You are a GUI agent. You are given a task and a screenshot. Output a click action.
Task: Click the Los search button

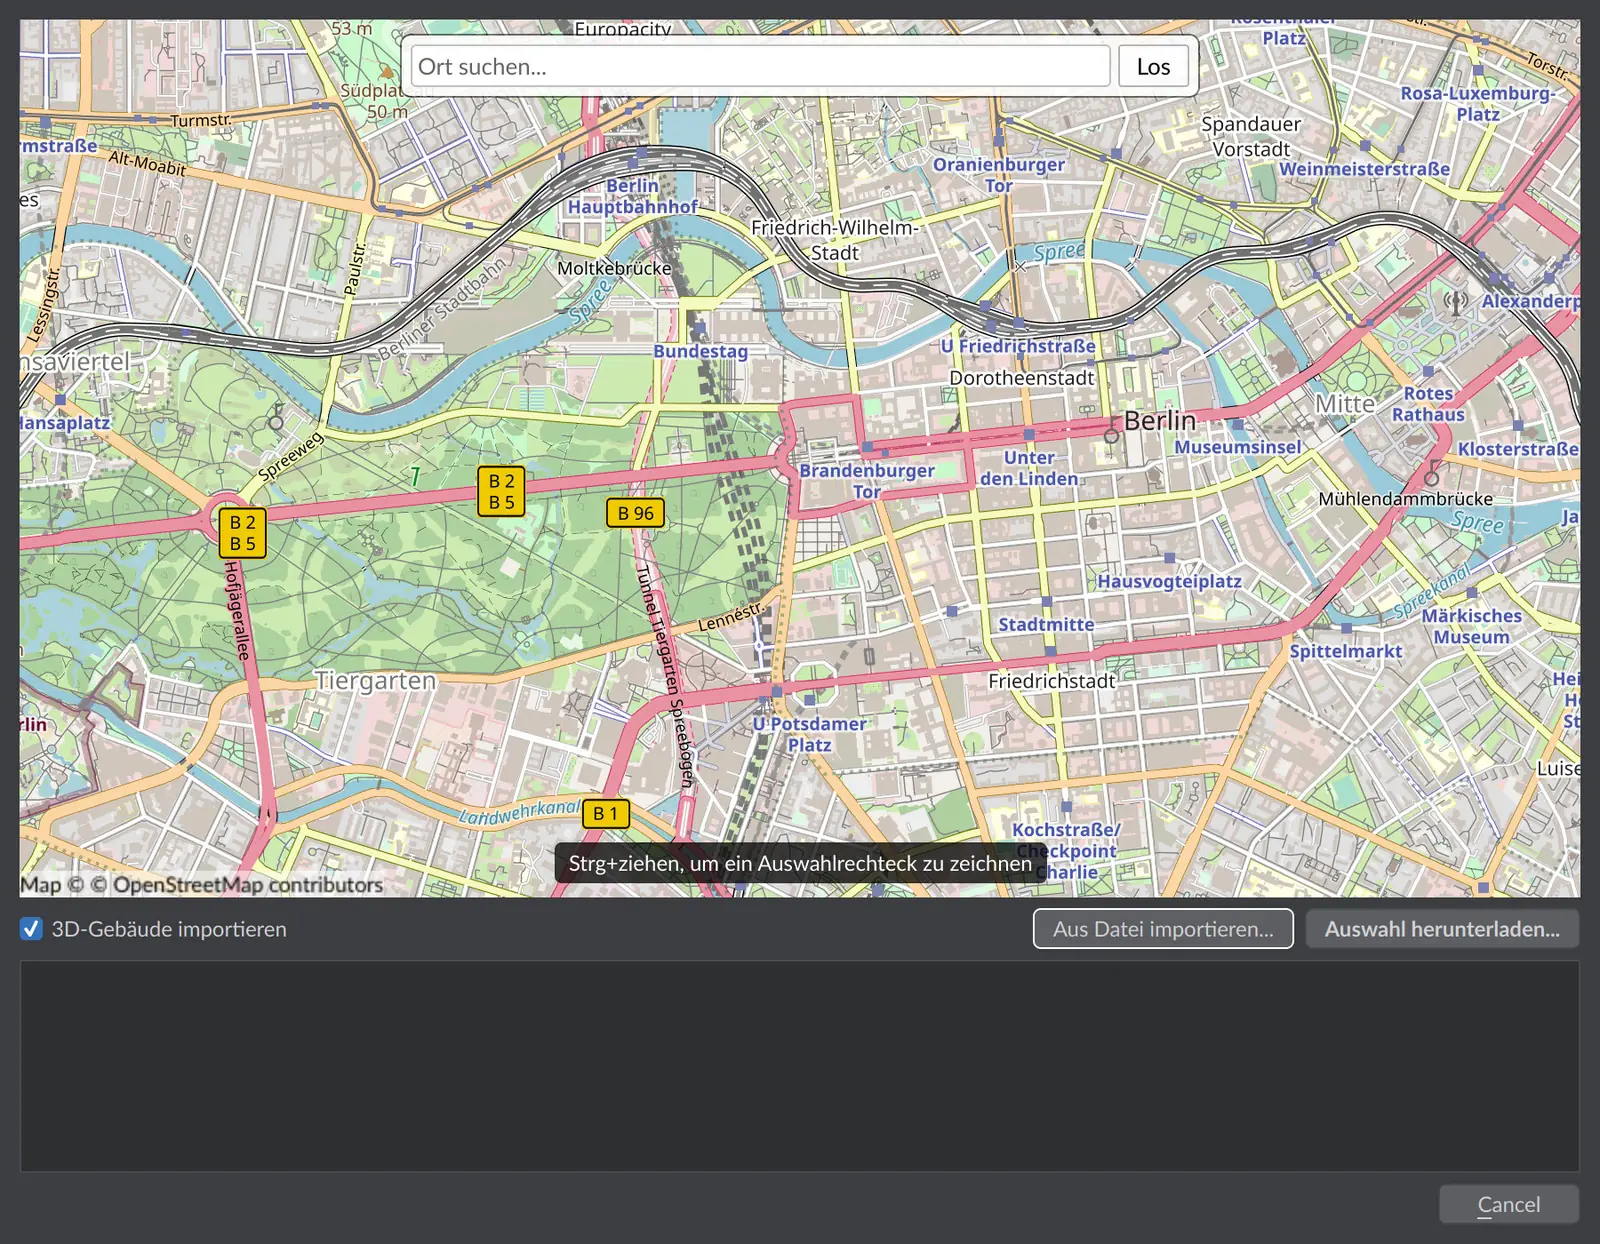pos(1153,67)
